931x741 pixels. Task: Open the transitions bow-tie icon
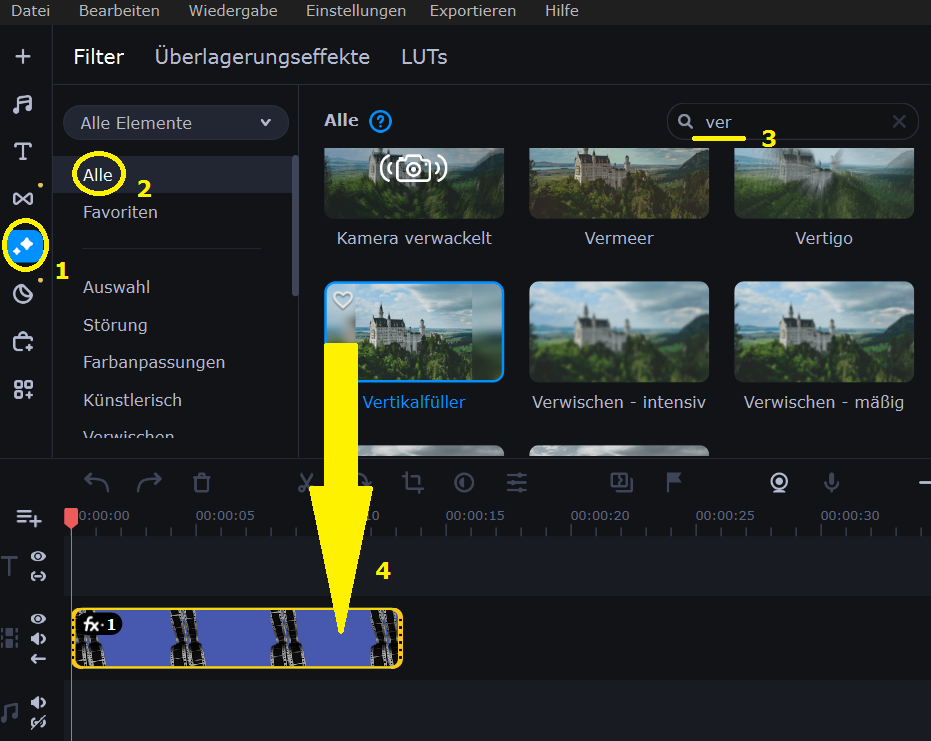point(23,198)
